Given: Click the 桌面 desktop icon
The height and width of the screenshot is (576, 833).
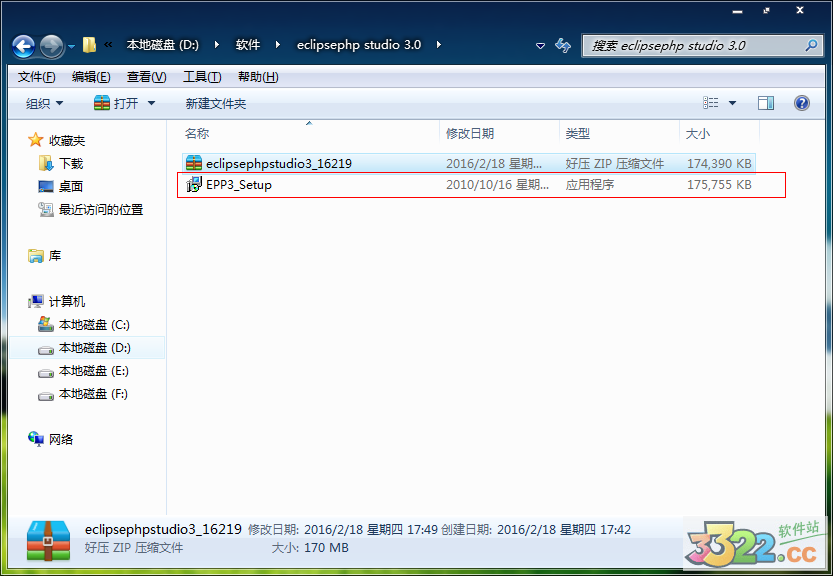Looking at the screenshot, I should pos(46,187).
